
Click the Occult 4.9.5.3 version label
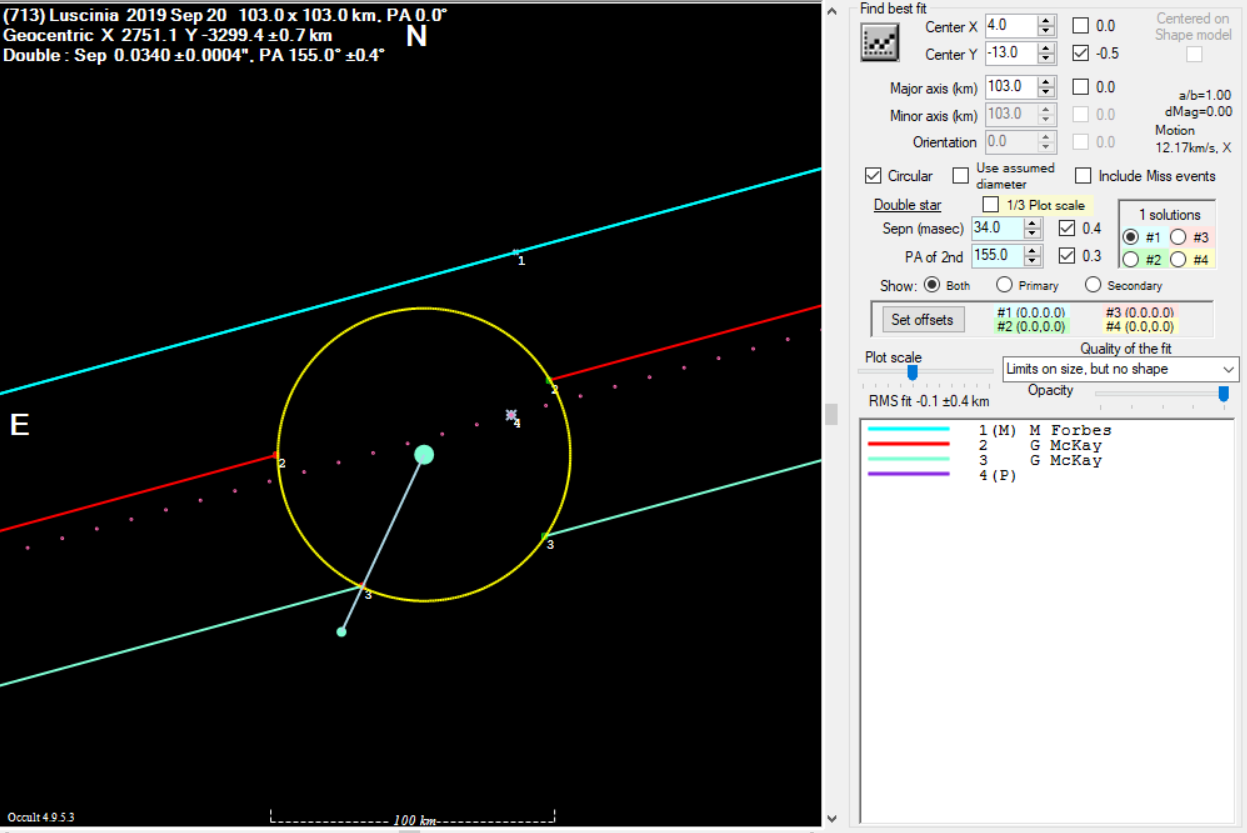tap(40, 817)
